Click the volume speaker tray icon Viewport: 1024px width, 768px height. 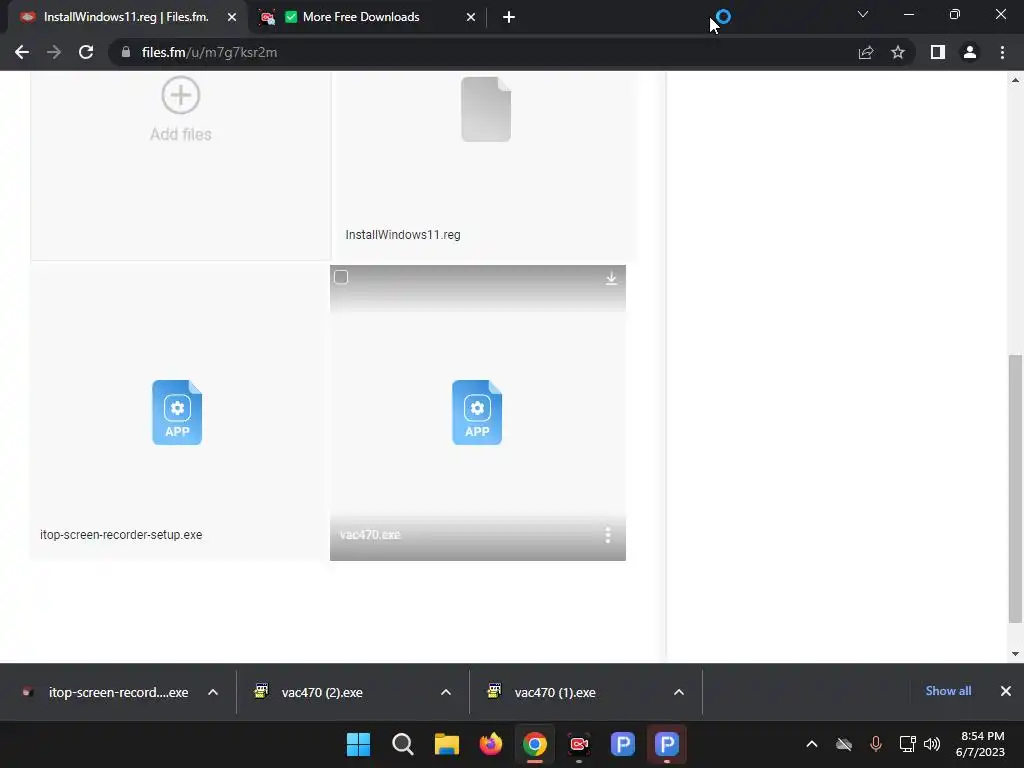click(932, 744)
